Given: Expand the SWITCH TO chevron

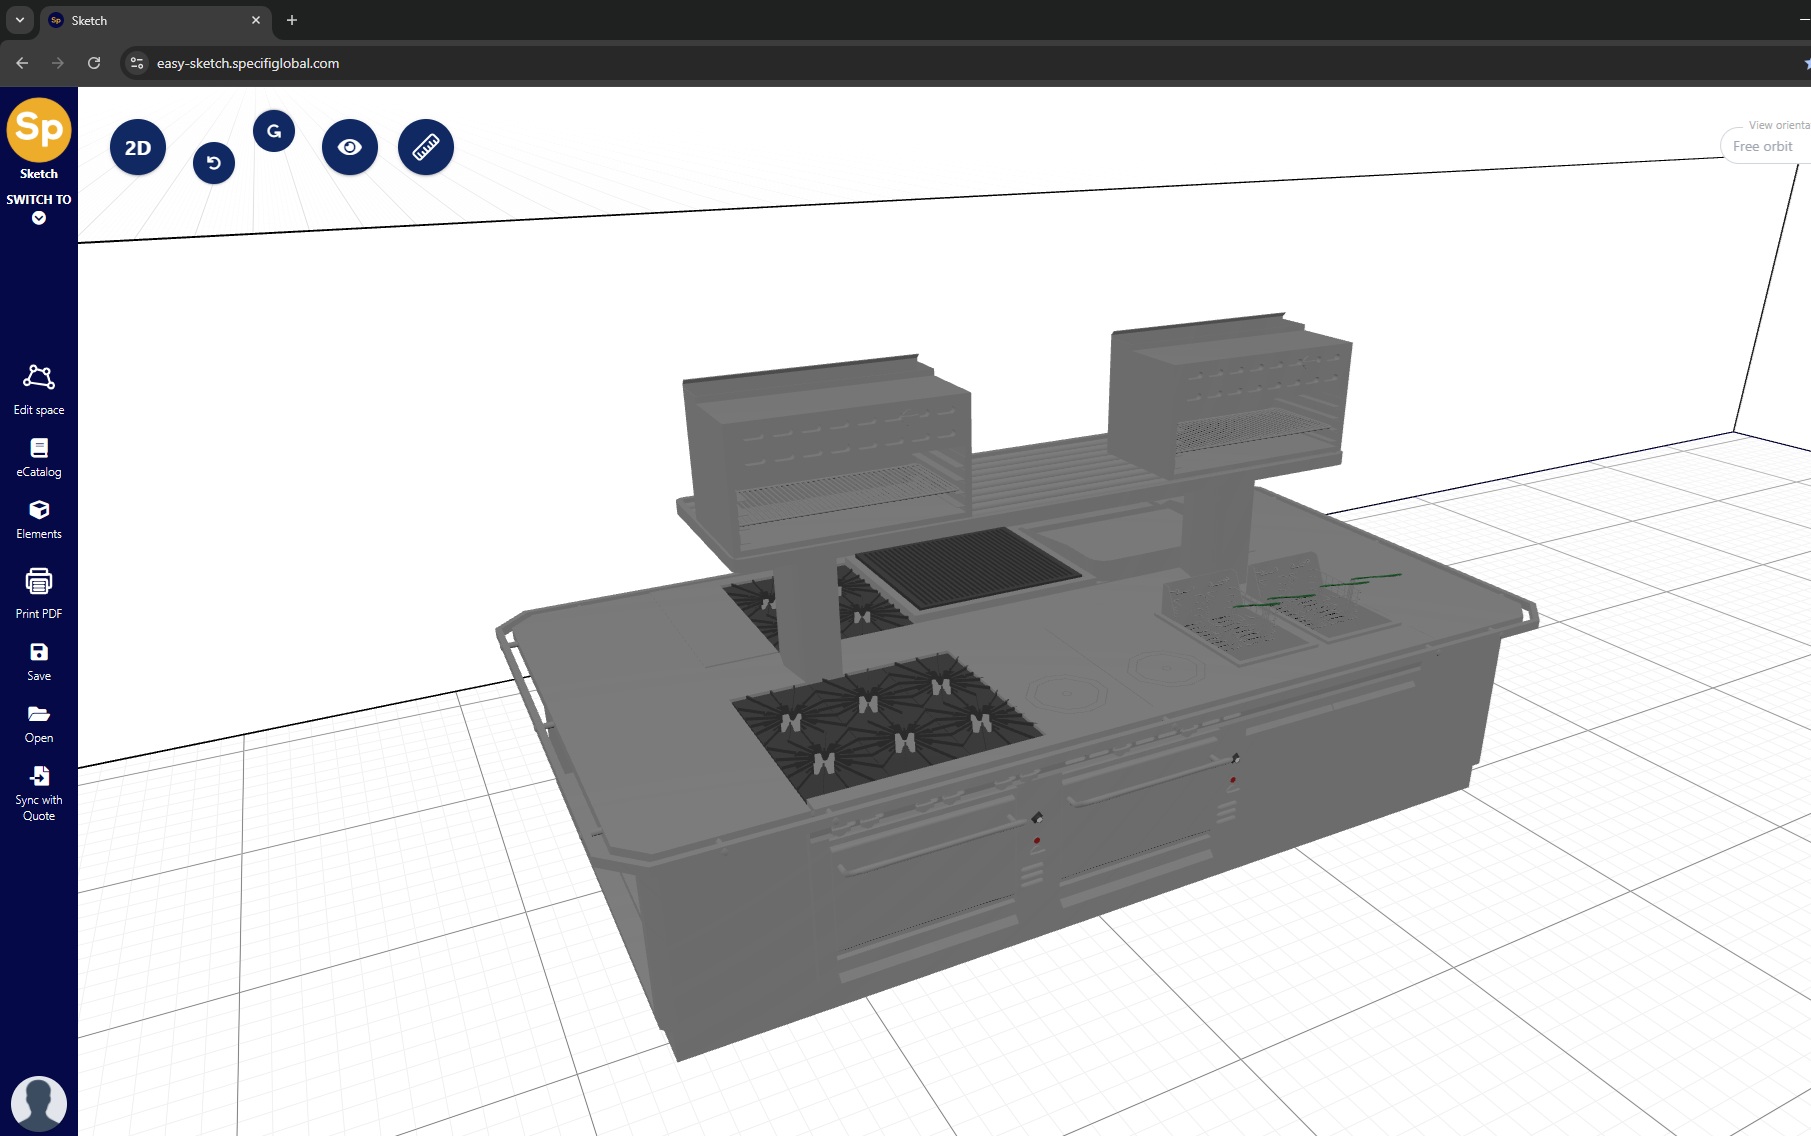Looking at the screenshot, I should coord(39,218).
